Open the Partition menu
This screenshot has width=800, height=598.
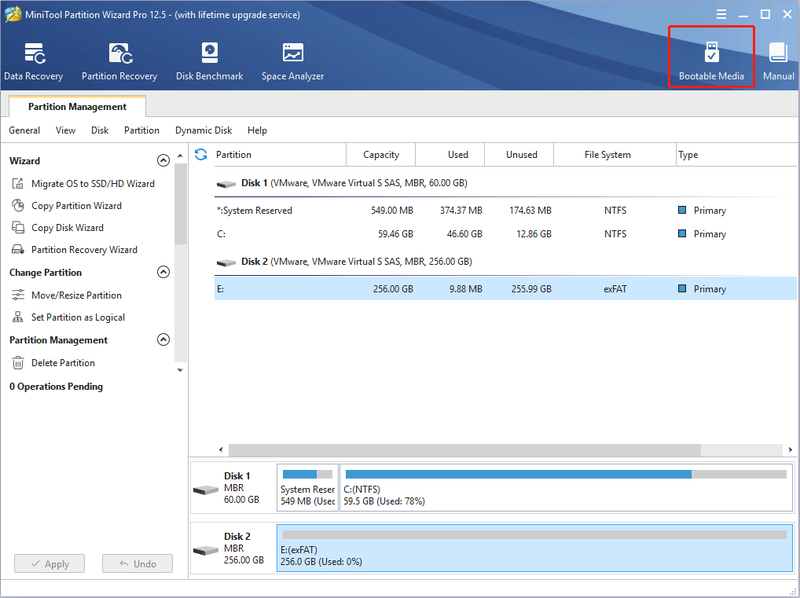click(x=141, y=131)
